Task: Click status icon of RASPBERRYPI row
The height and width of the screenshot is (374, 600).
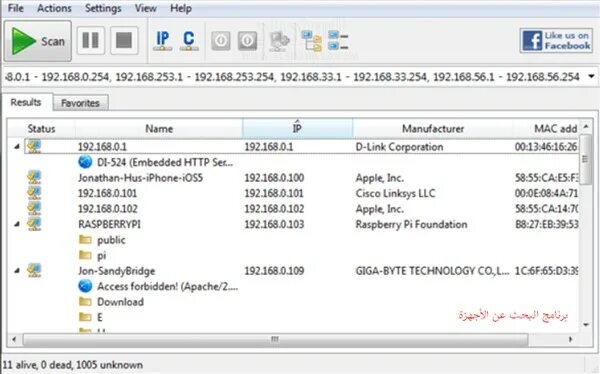Action: click(34, 224)
